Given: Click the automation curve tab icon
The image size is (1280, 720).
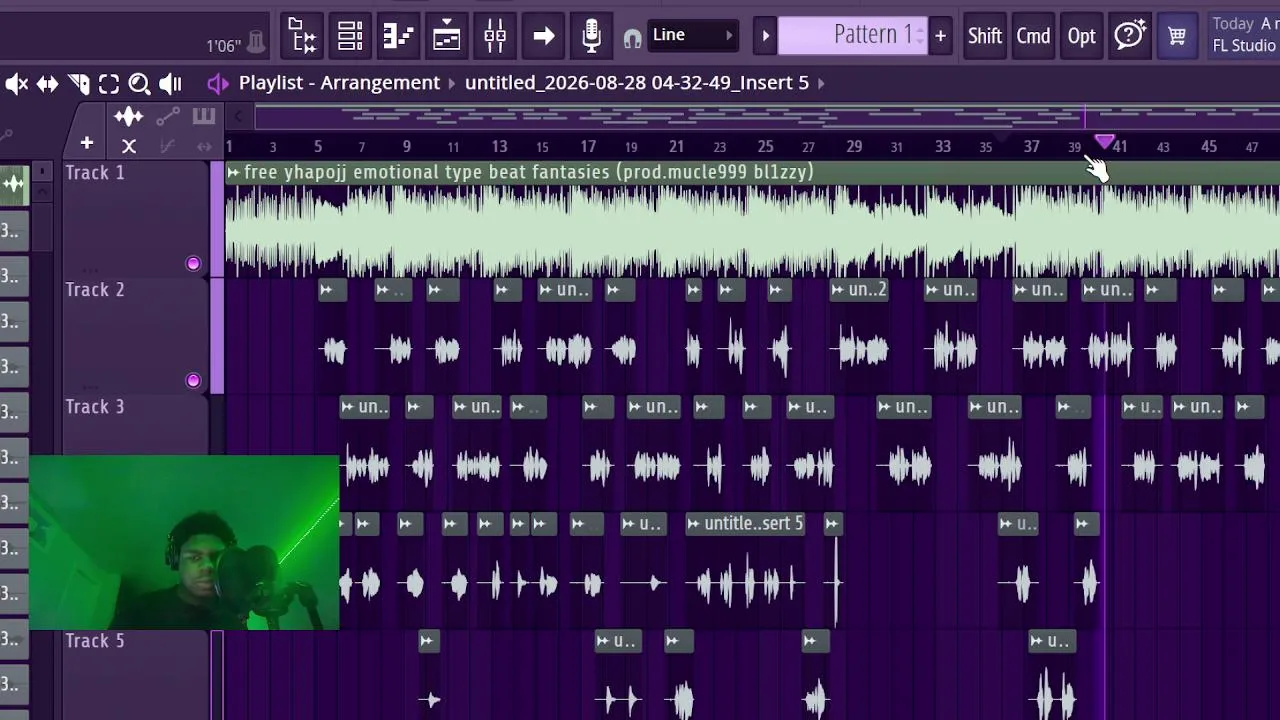Looking at the screenshot, I should pos(167,117).
